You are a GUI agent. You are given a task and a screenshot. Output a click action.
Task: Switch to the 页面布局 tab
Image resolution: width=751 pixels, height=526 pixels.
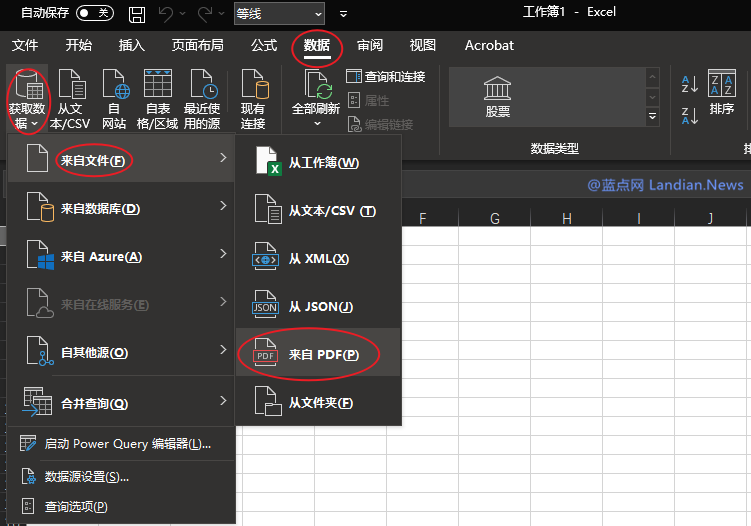coord(198,45)
